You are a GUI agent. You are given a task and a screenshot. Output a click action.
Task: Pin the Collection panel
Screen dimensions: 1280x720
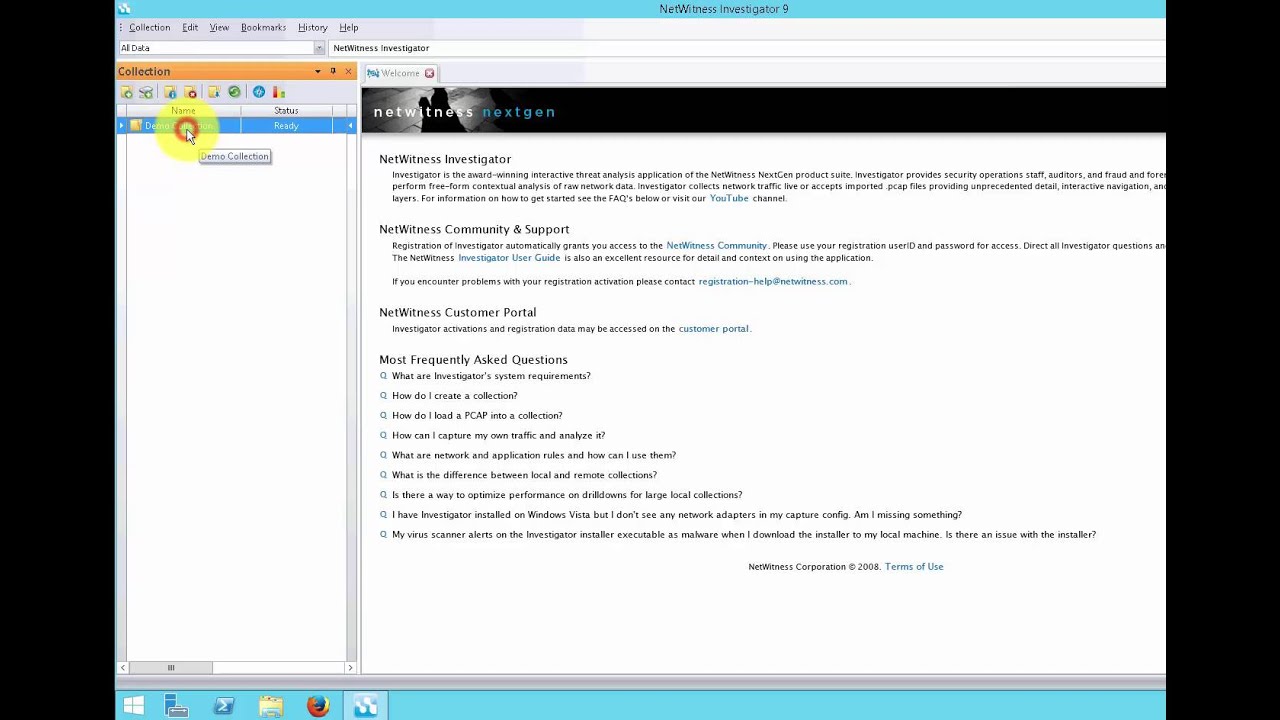(333, 71)
